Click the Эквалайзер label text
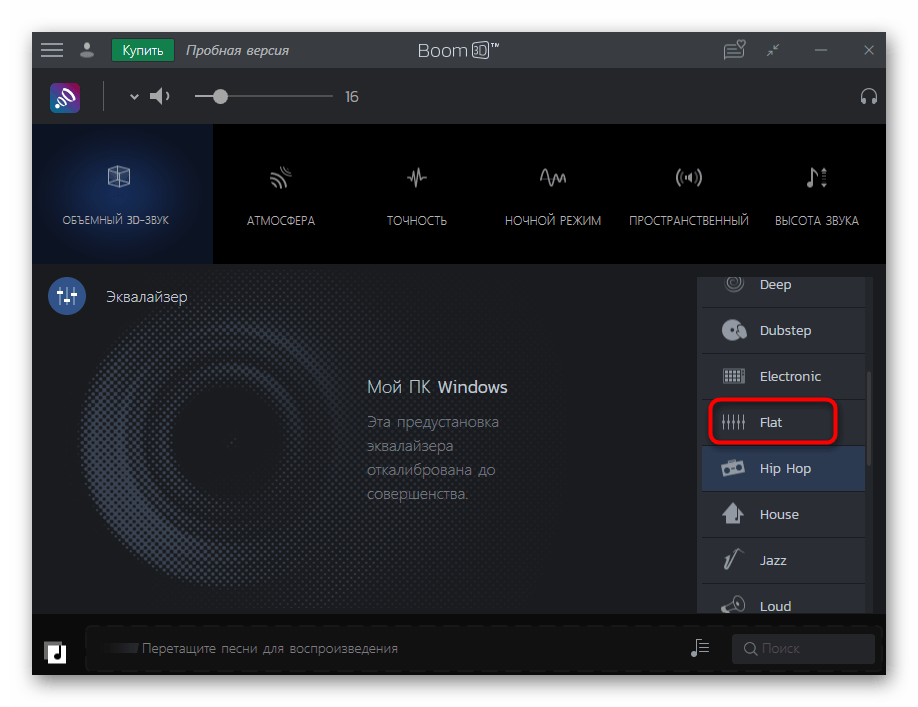918x707 pixels. coord(146,297)
